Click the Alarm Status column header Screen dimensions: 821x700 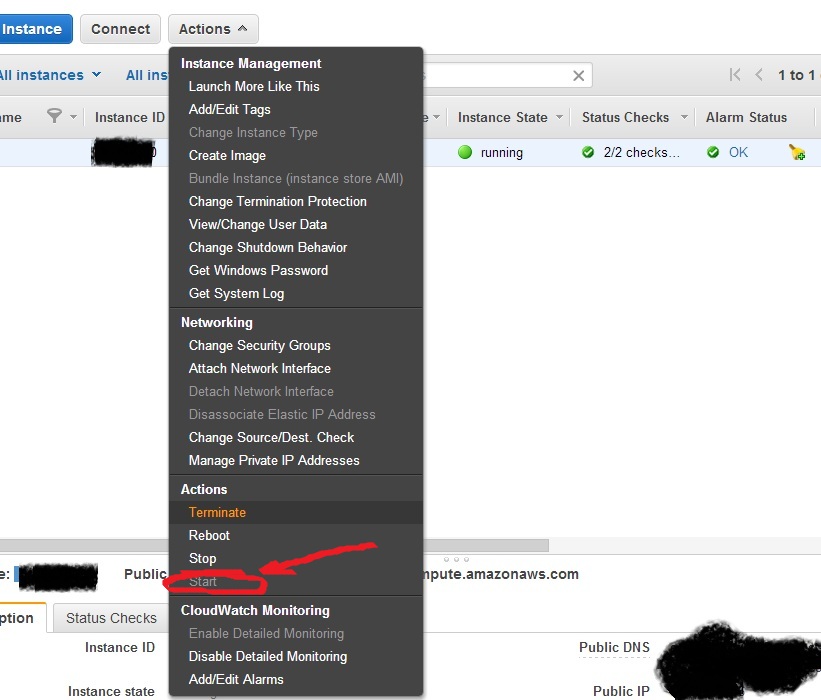[746, 117]
